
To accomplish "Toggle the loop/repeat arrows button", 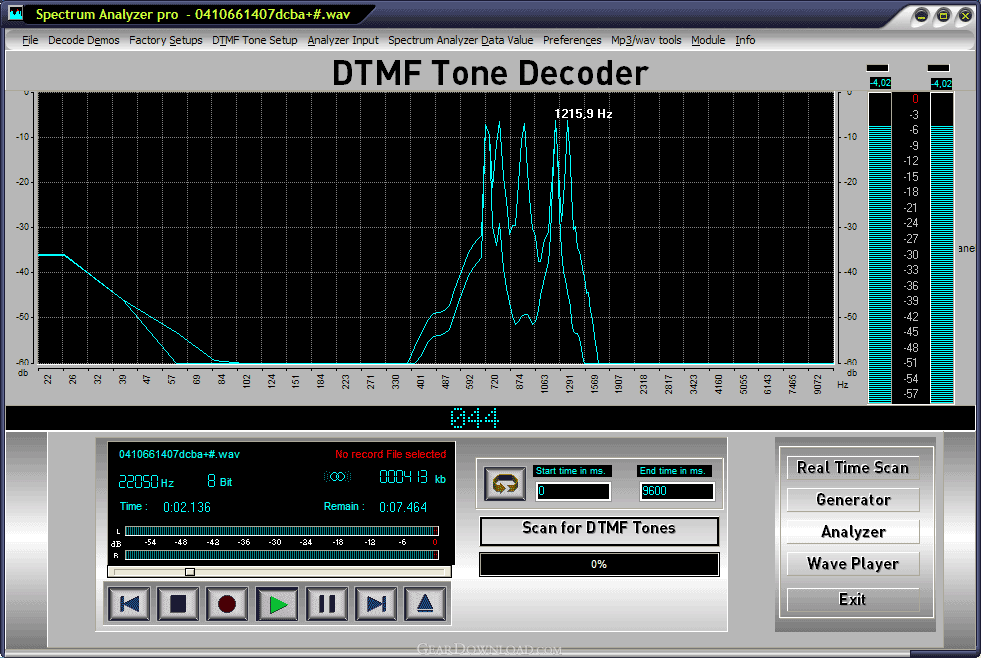I will click(x=505, y=483).
